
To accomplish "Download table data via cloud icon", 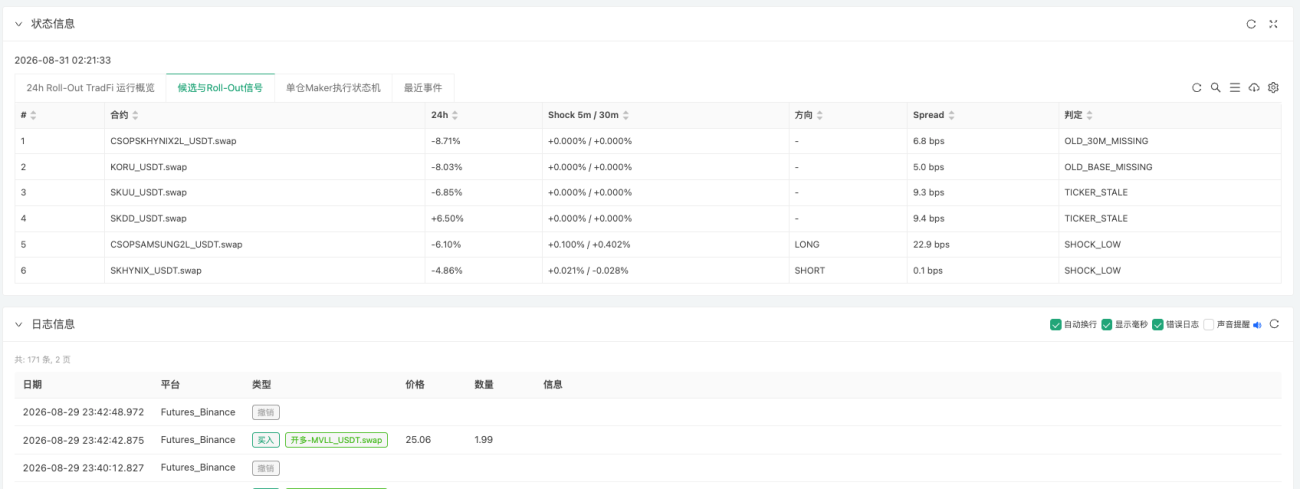I will click(x=1254, y=88).
